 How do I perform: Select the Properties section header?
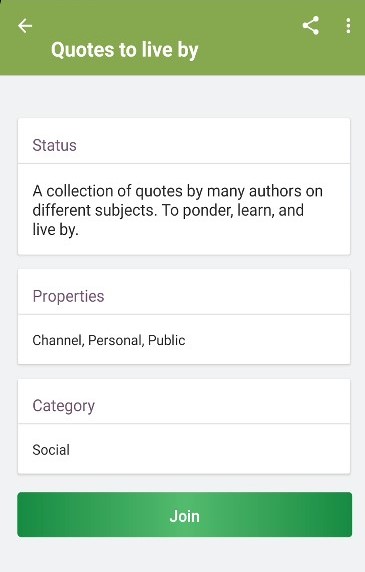pos(68,296)
